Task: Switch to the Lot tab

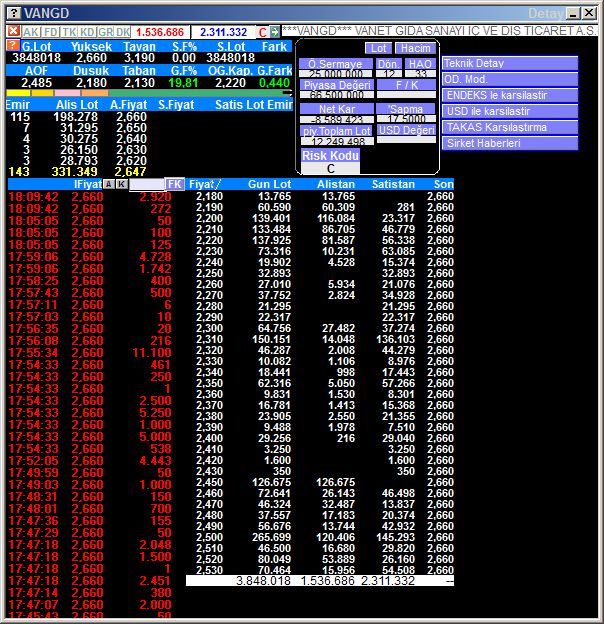Action: [x=378, y=48]
